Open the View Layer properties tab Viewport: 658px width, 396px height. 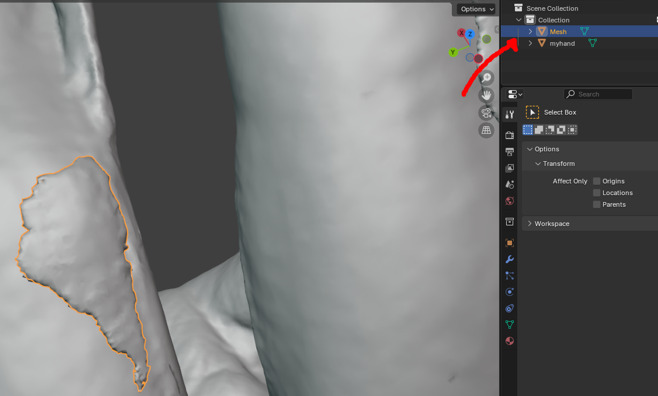pyautogui.click(x=509, y=168)
